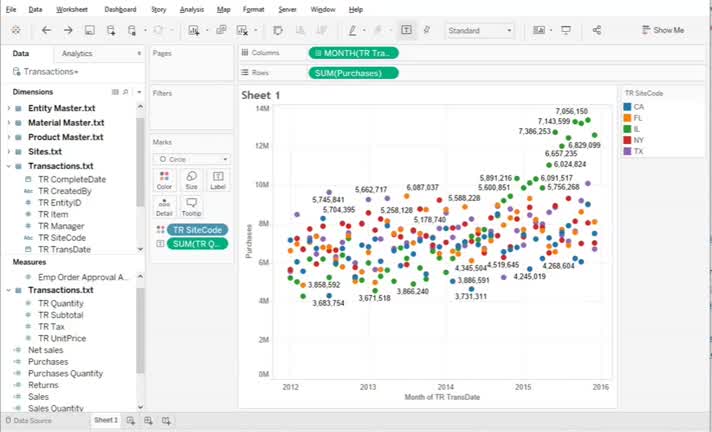Click the New story tab icon at bottom

(166, 421)
